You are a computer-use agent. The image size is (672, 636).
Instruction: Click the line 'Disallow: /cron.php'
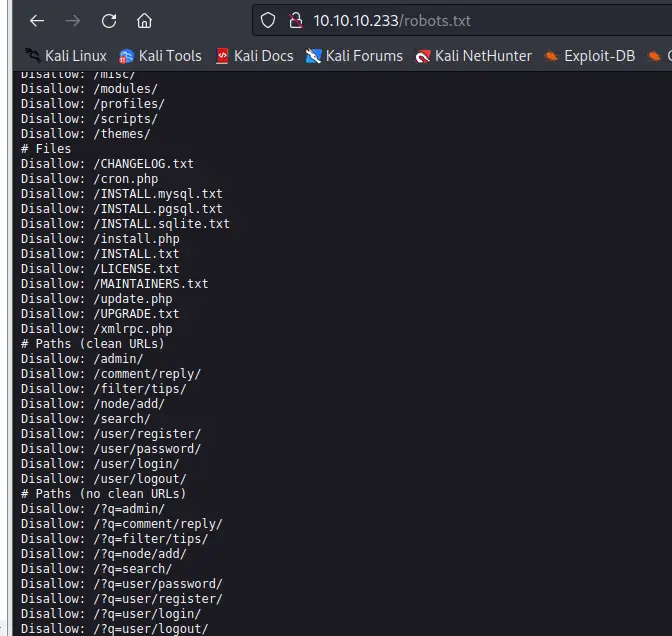tap(90, 179)
